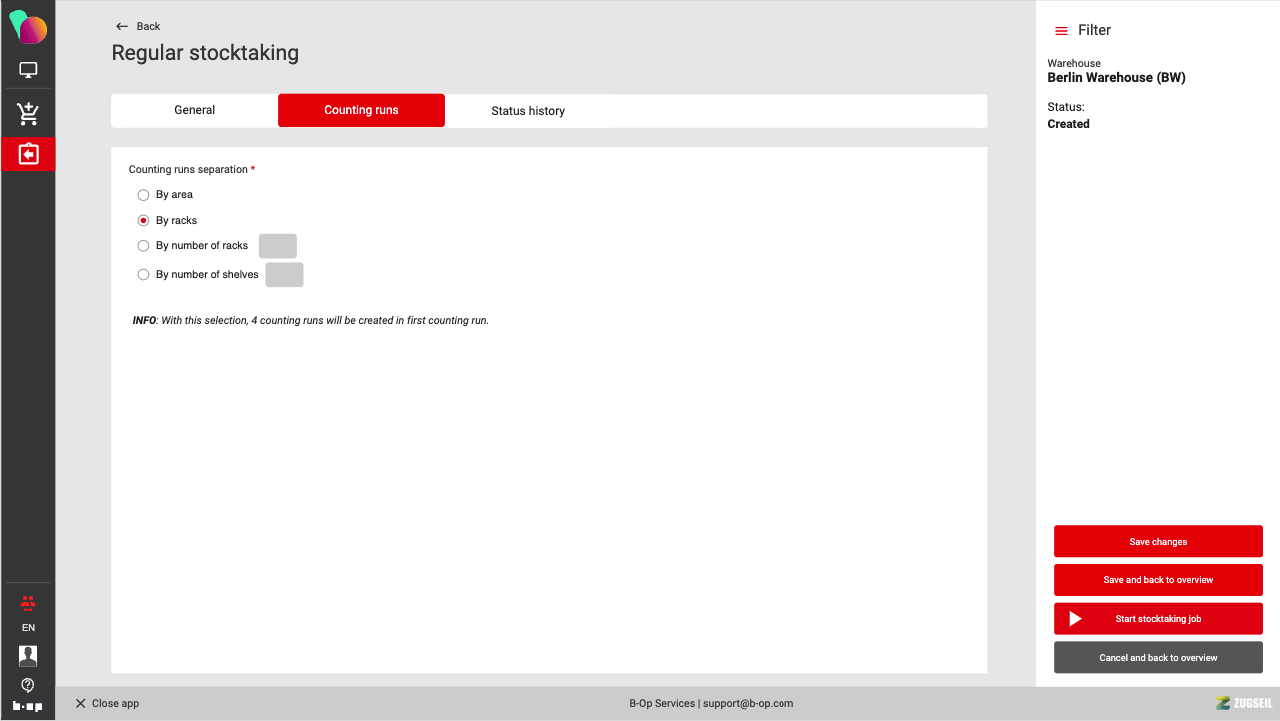Viewport: 1280px width, 721px height.
Task: Click the red Filter menu icon
Action: (x=1061, y=31)
